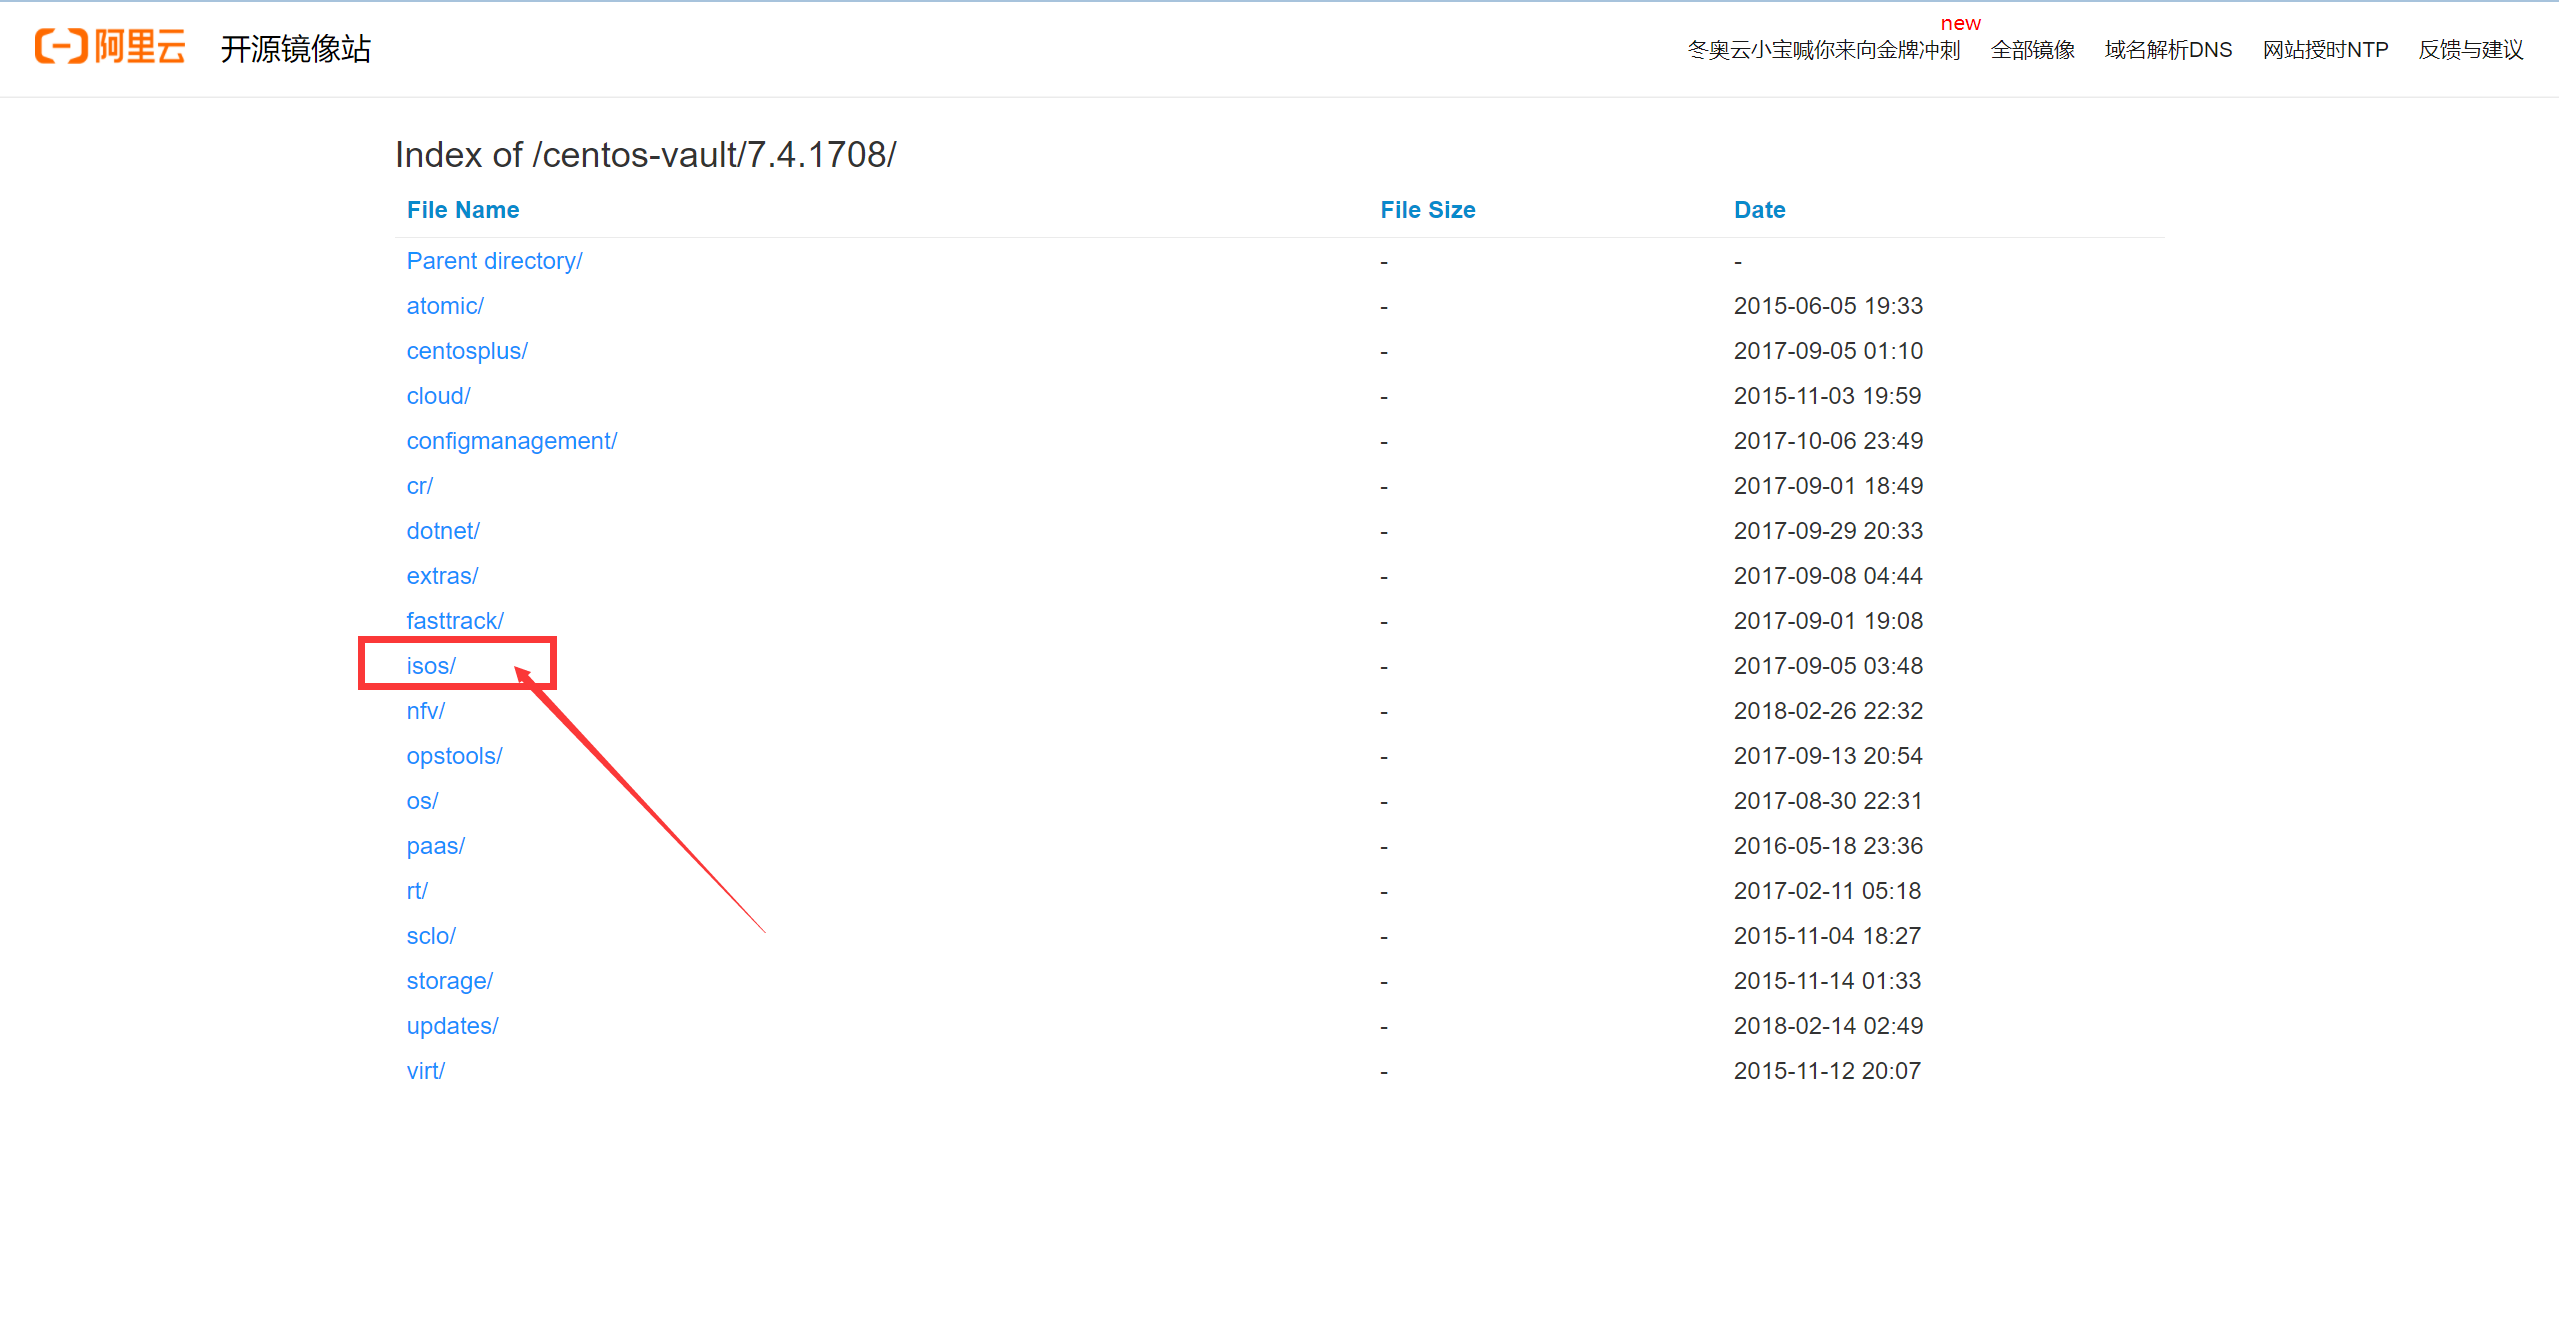Select the date 2017-09-05 03:48

1828,666
